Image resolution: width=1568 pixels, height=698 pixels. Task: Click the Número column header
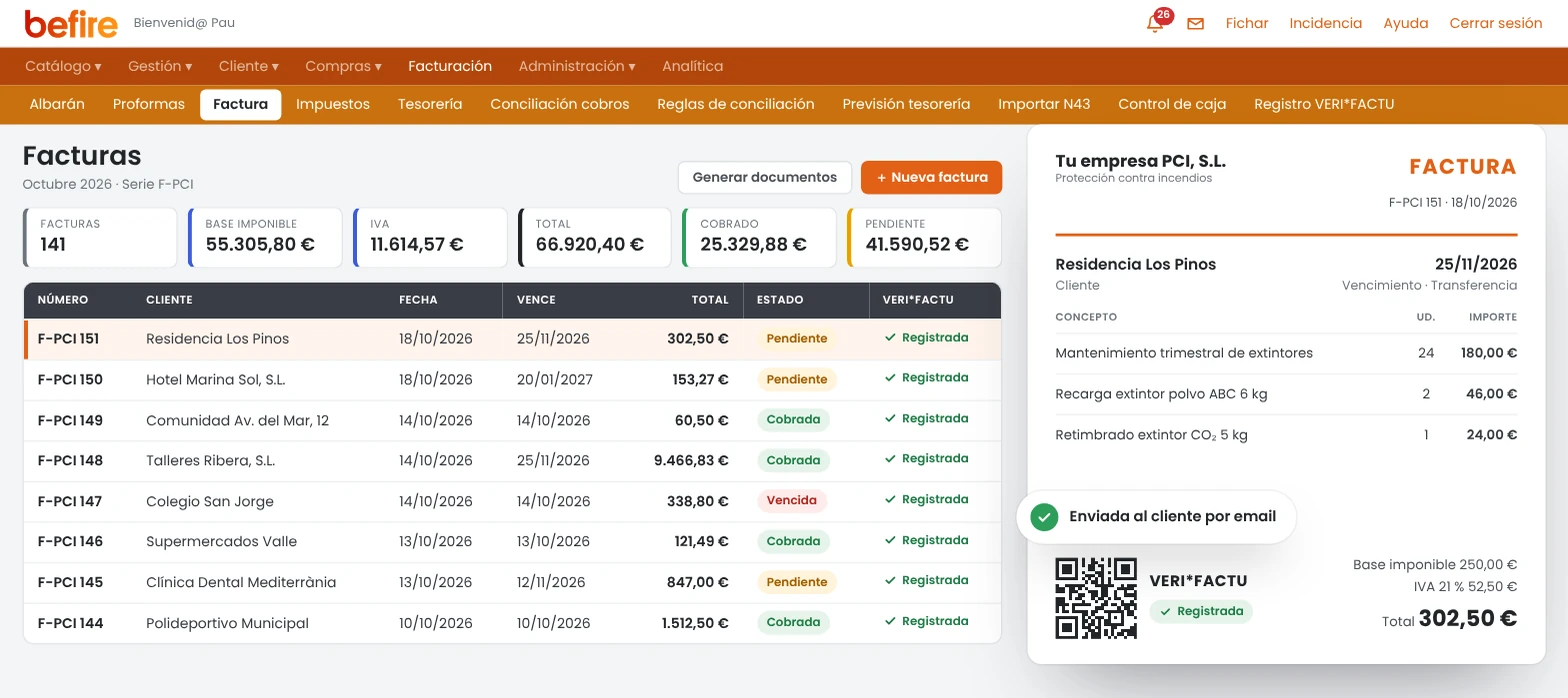[x=63, y=300]
